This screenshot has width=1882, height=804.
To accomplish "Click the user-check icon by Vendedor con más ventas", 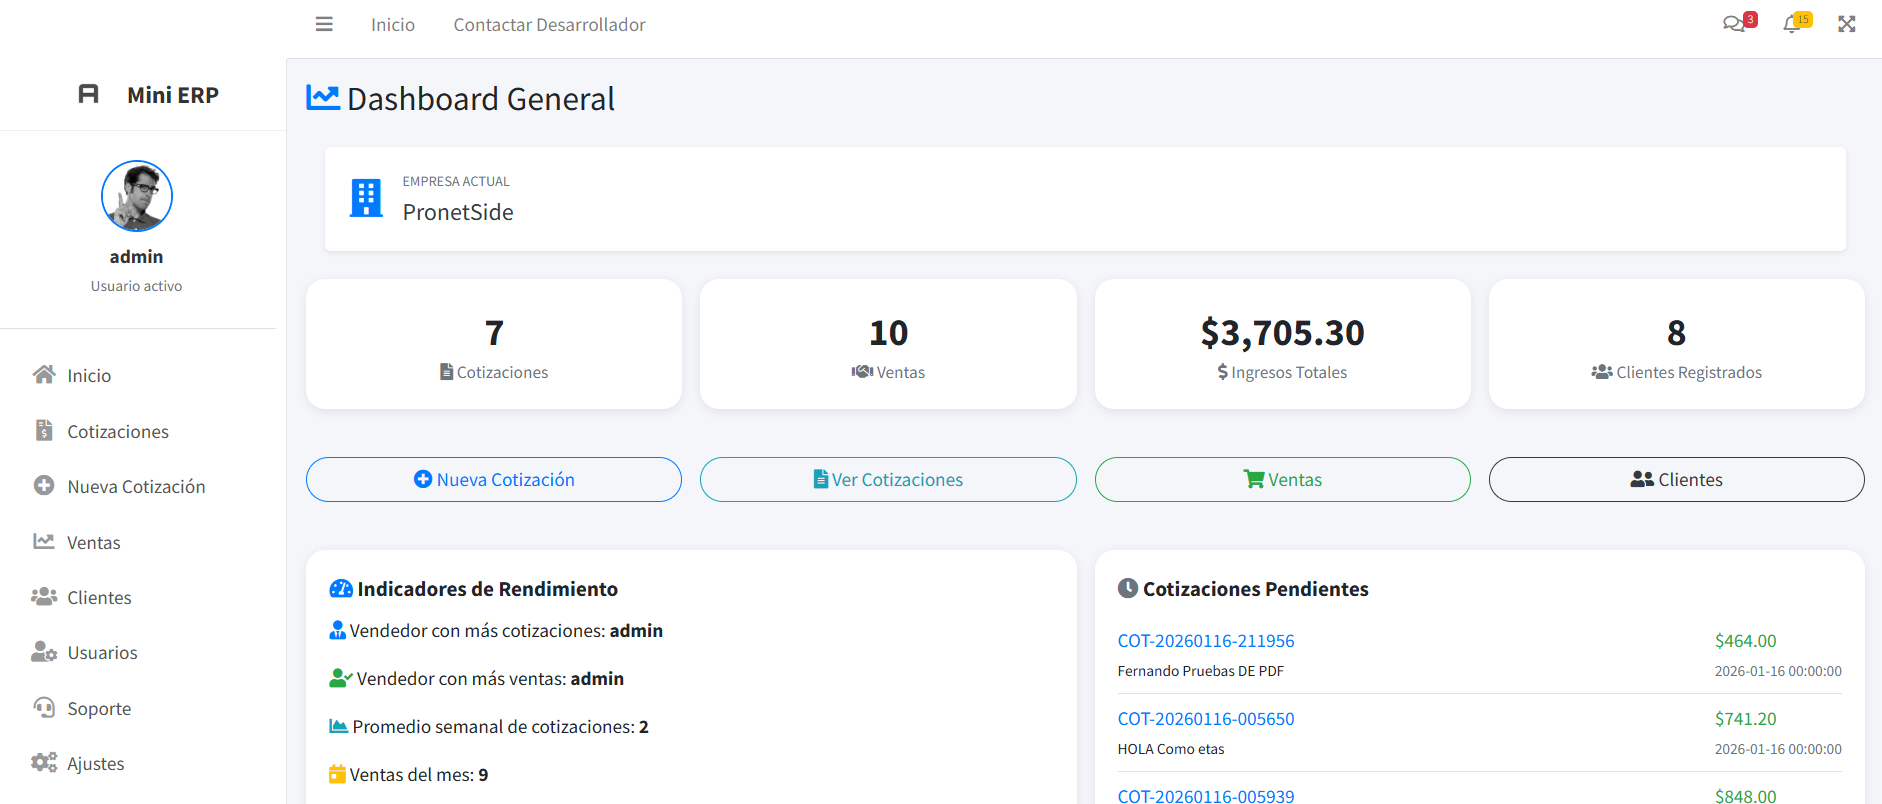I will tap(341, 679).
